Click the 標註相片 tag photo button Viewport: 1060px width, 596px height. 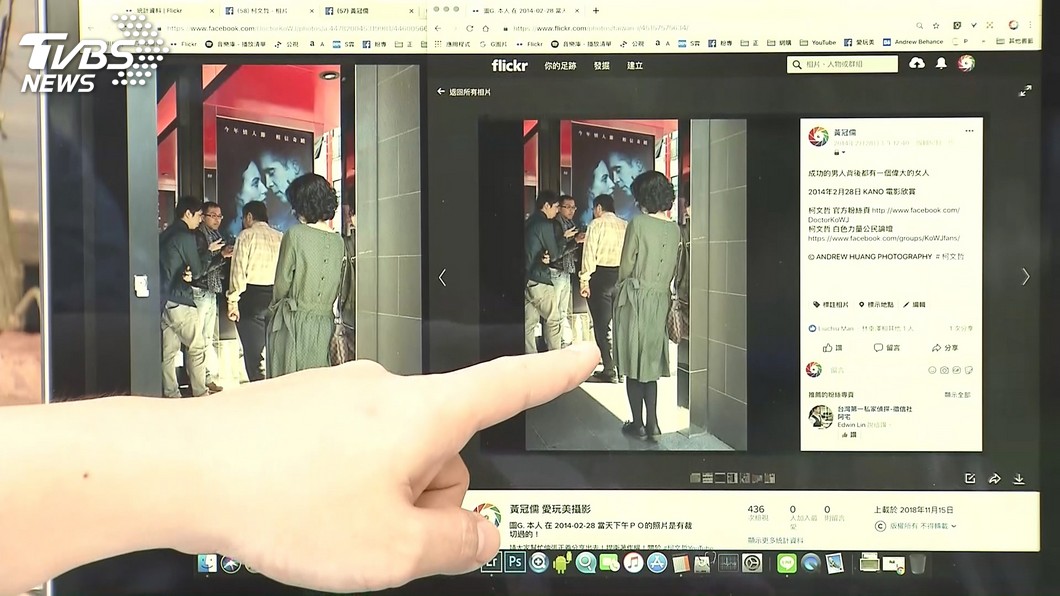tap(831, 305)
